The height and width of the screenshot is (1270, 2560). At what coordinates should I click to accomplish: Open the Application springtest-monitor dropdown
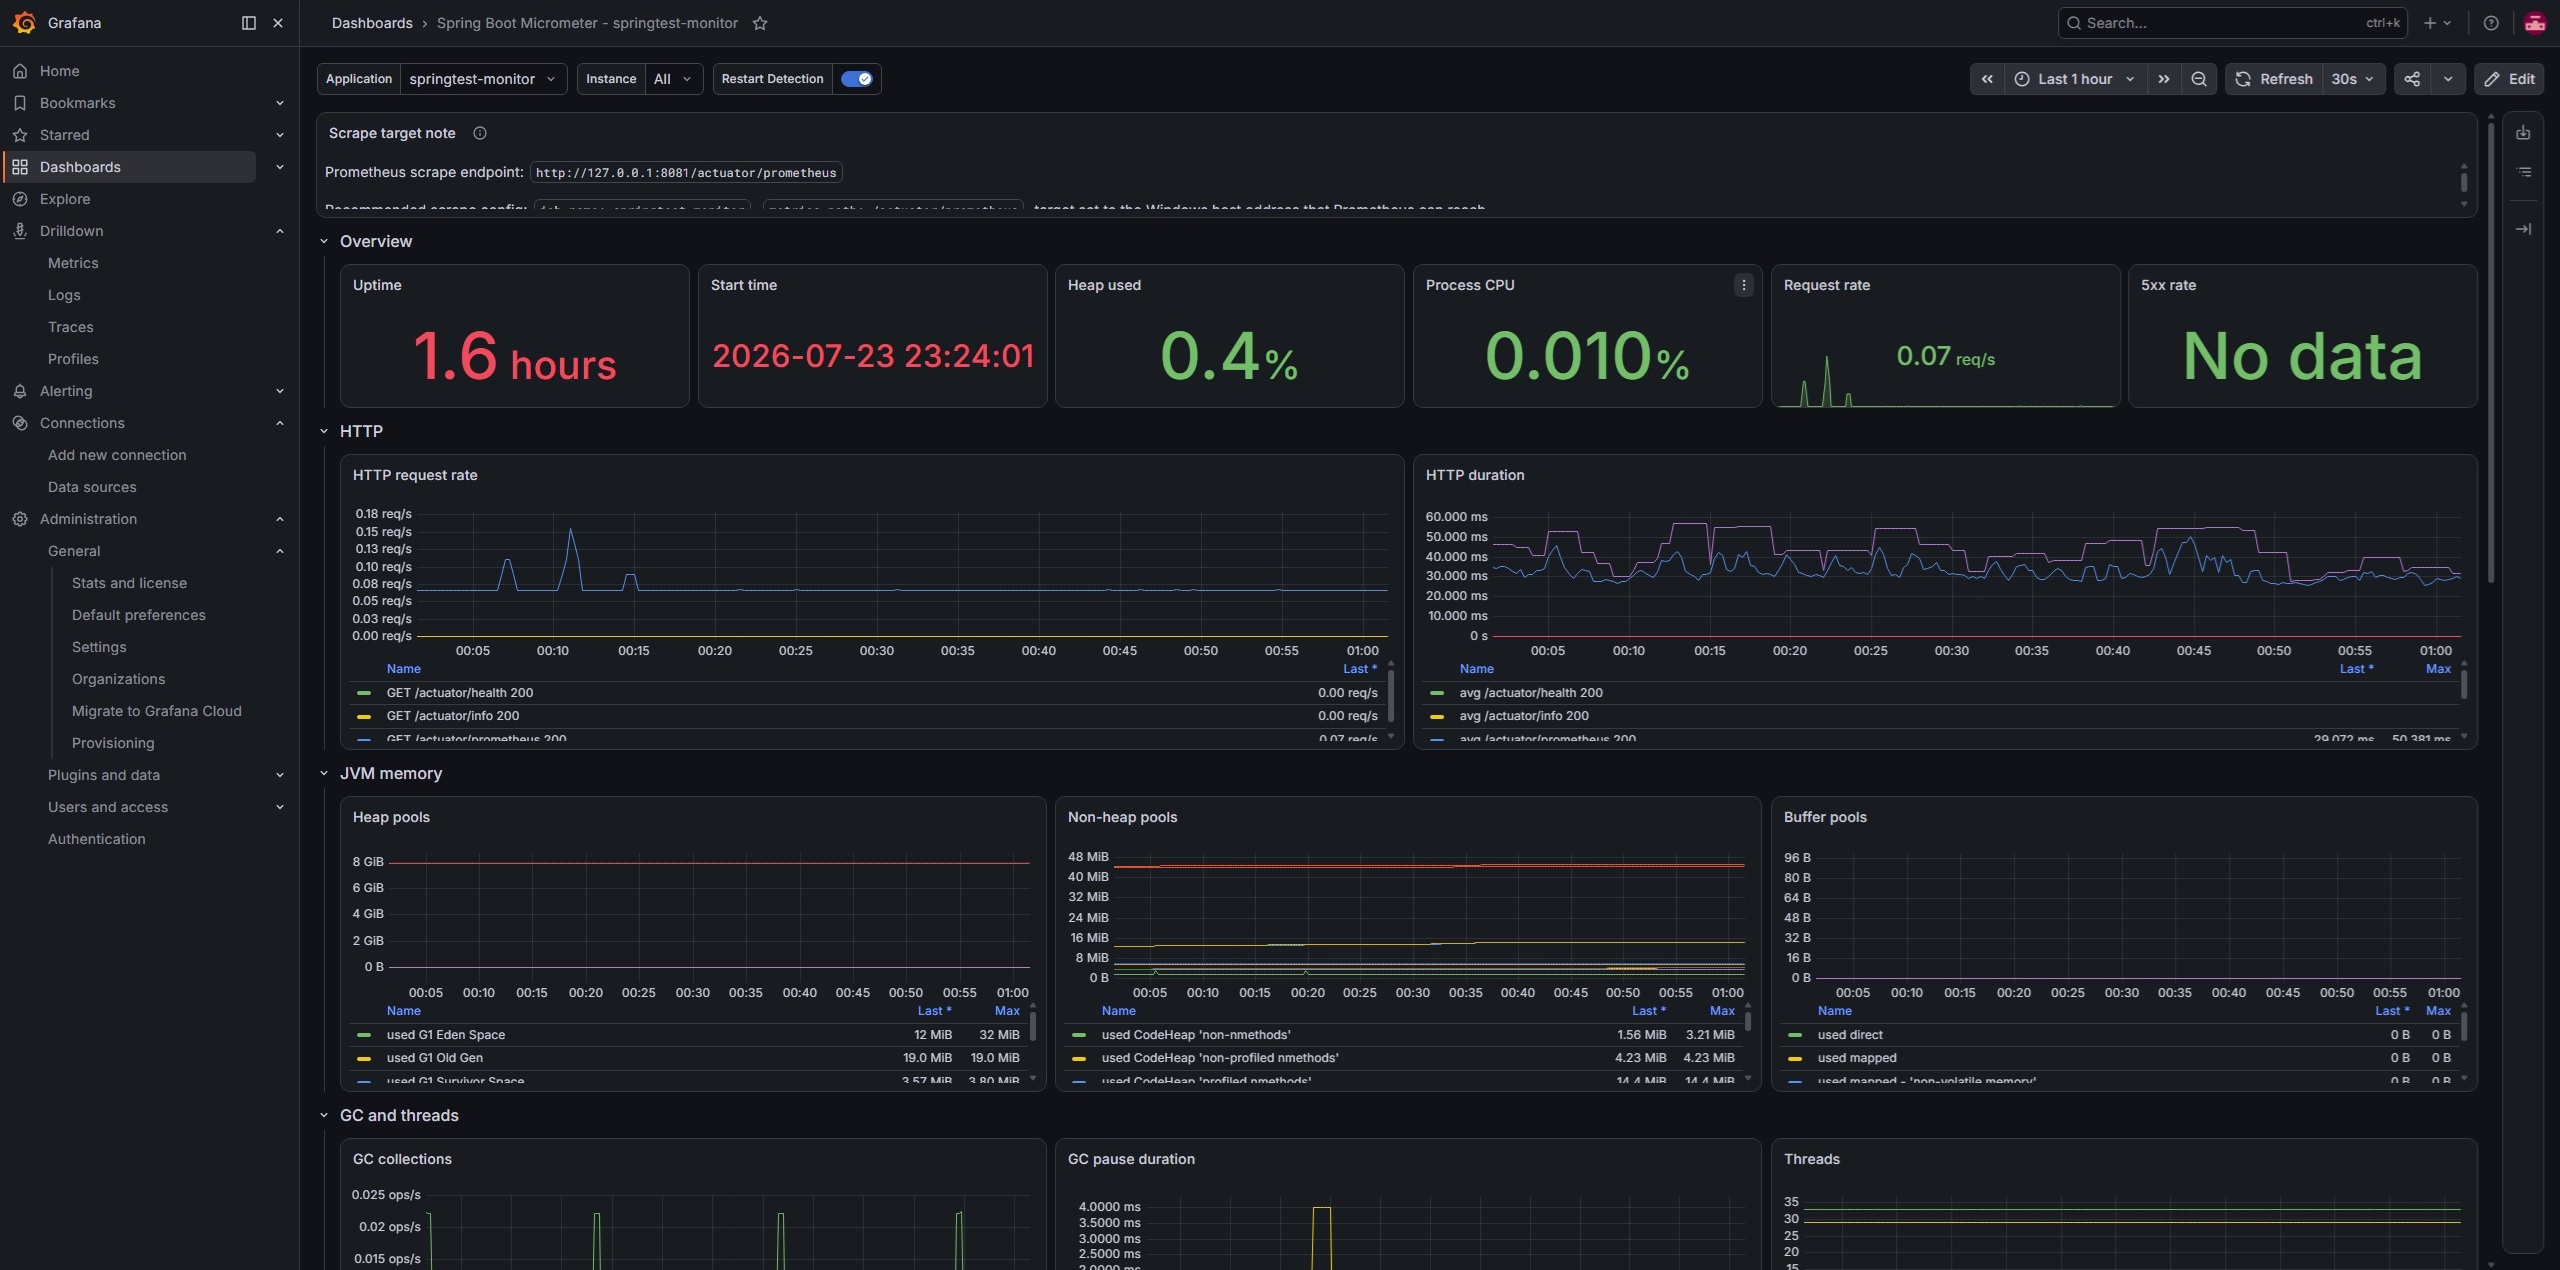tap(483, 79)
